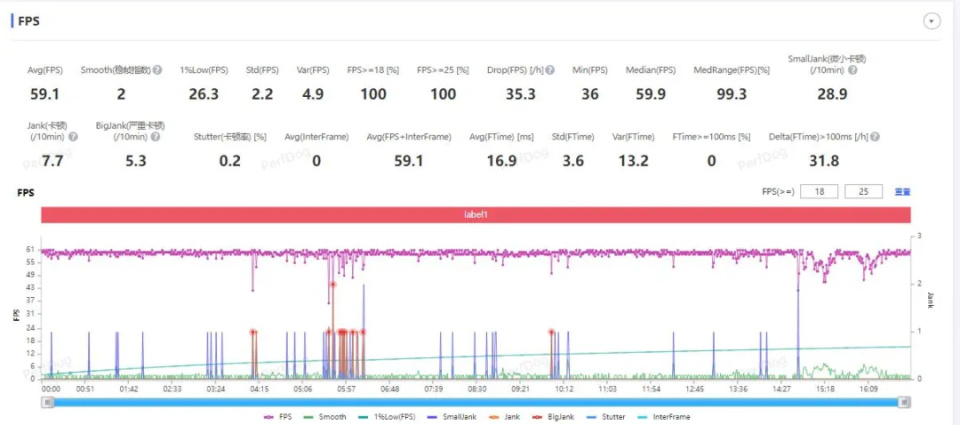Click the left handle of time range slider
Screen dimensions: 960x425
click(x=47, y=402)
